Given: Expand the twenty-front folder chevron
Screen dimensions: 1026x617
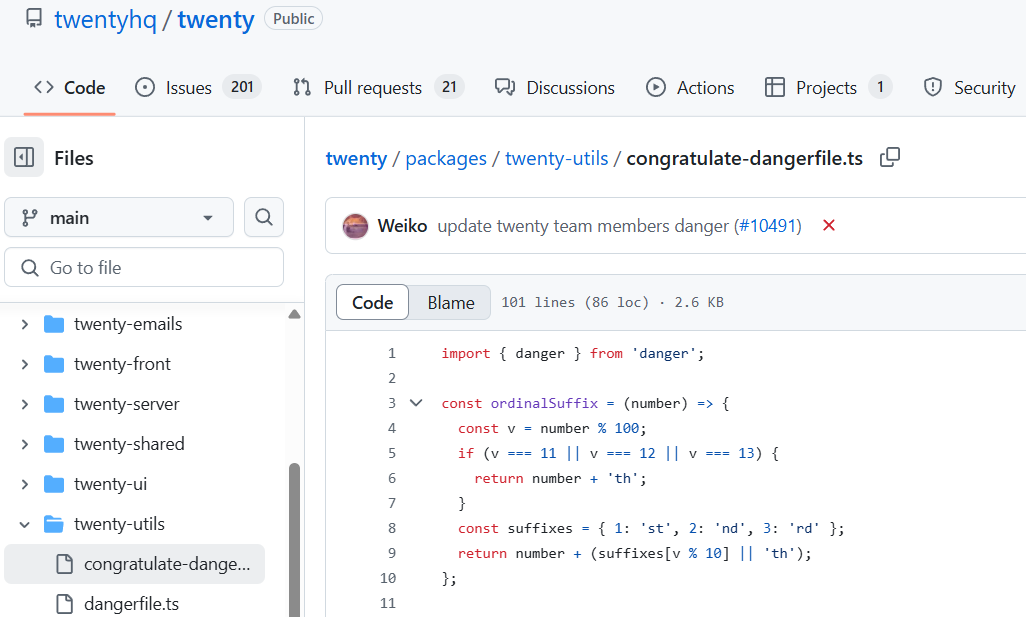Looking at the screenshot, I should (x=25, y=364).
